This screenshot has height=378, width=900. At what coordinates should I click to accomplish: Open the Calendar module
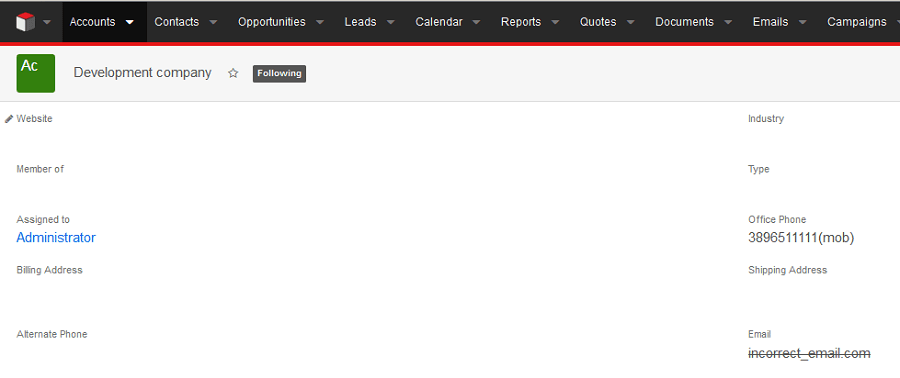[x=439, y=22]
